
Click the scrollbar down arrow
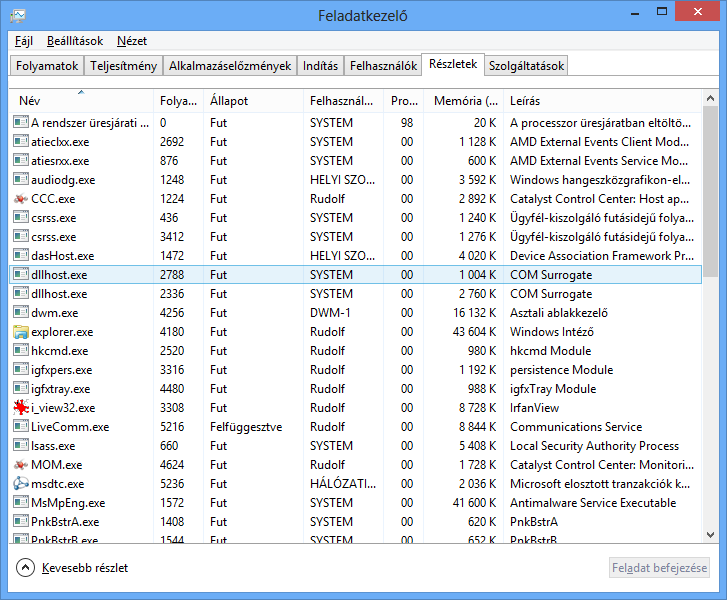point(710,535)
